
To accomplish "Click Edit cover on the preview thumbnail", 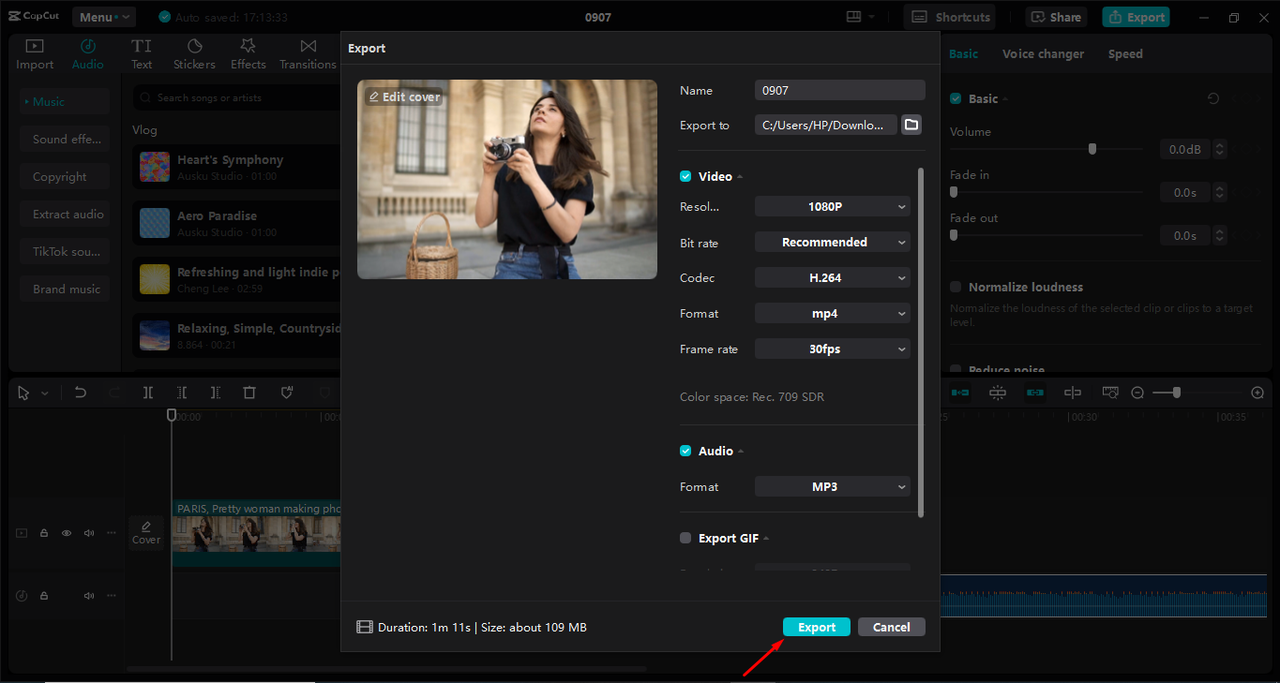I will click(405, 97).
